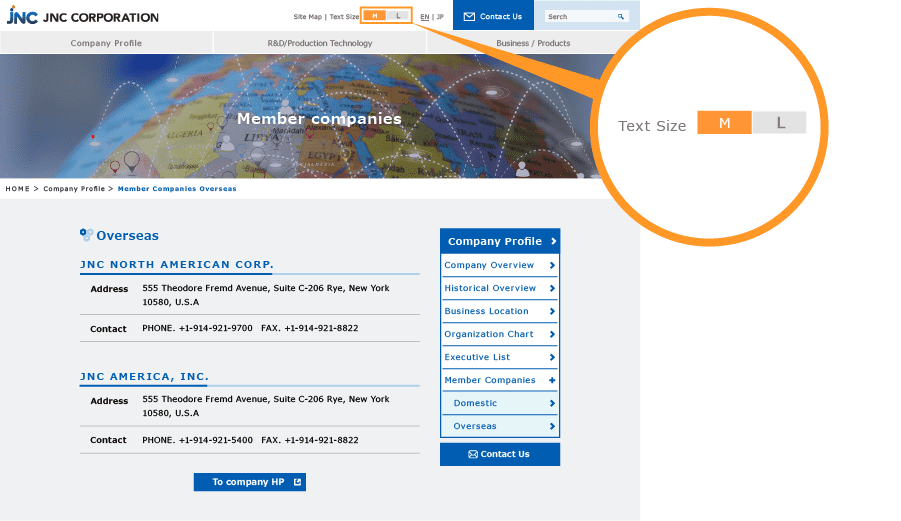Click Member Companies Overseas breadcrumb
Screen dimensions: 901x521
pyautogui.click(x=177, y=188)
